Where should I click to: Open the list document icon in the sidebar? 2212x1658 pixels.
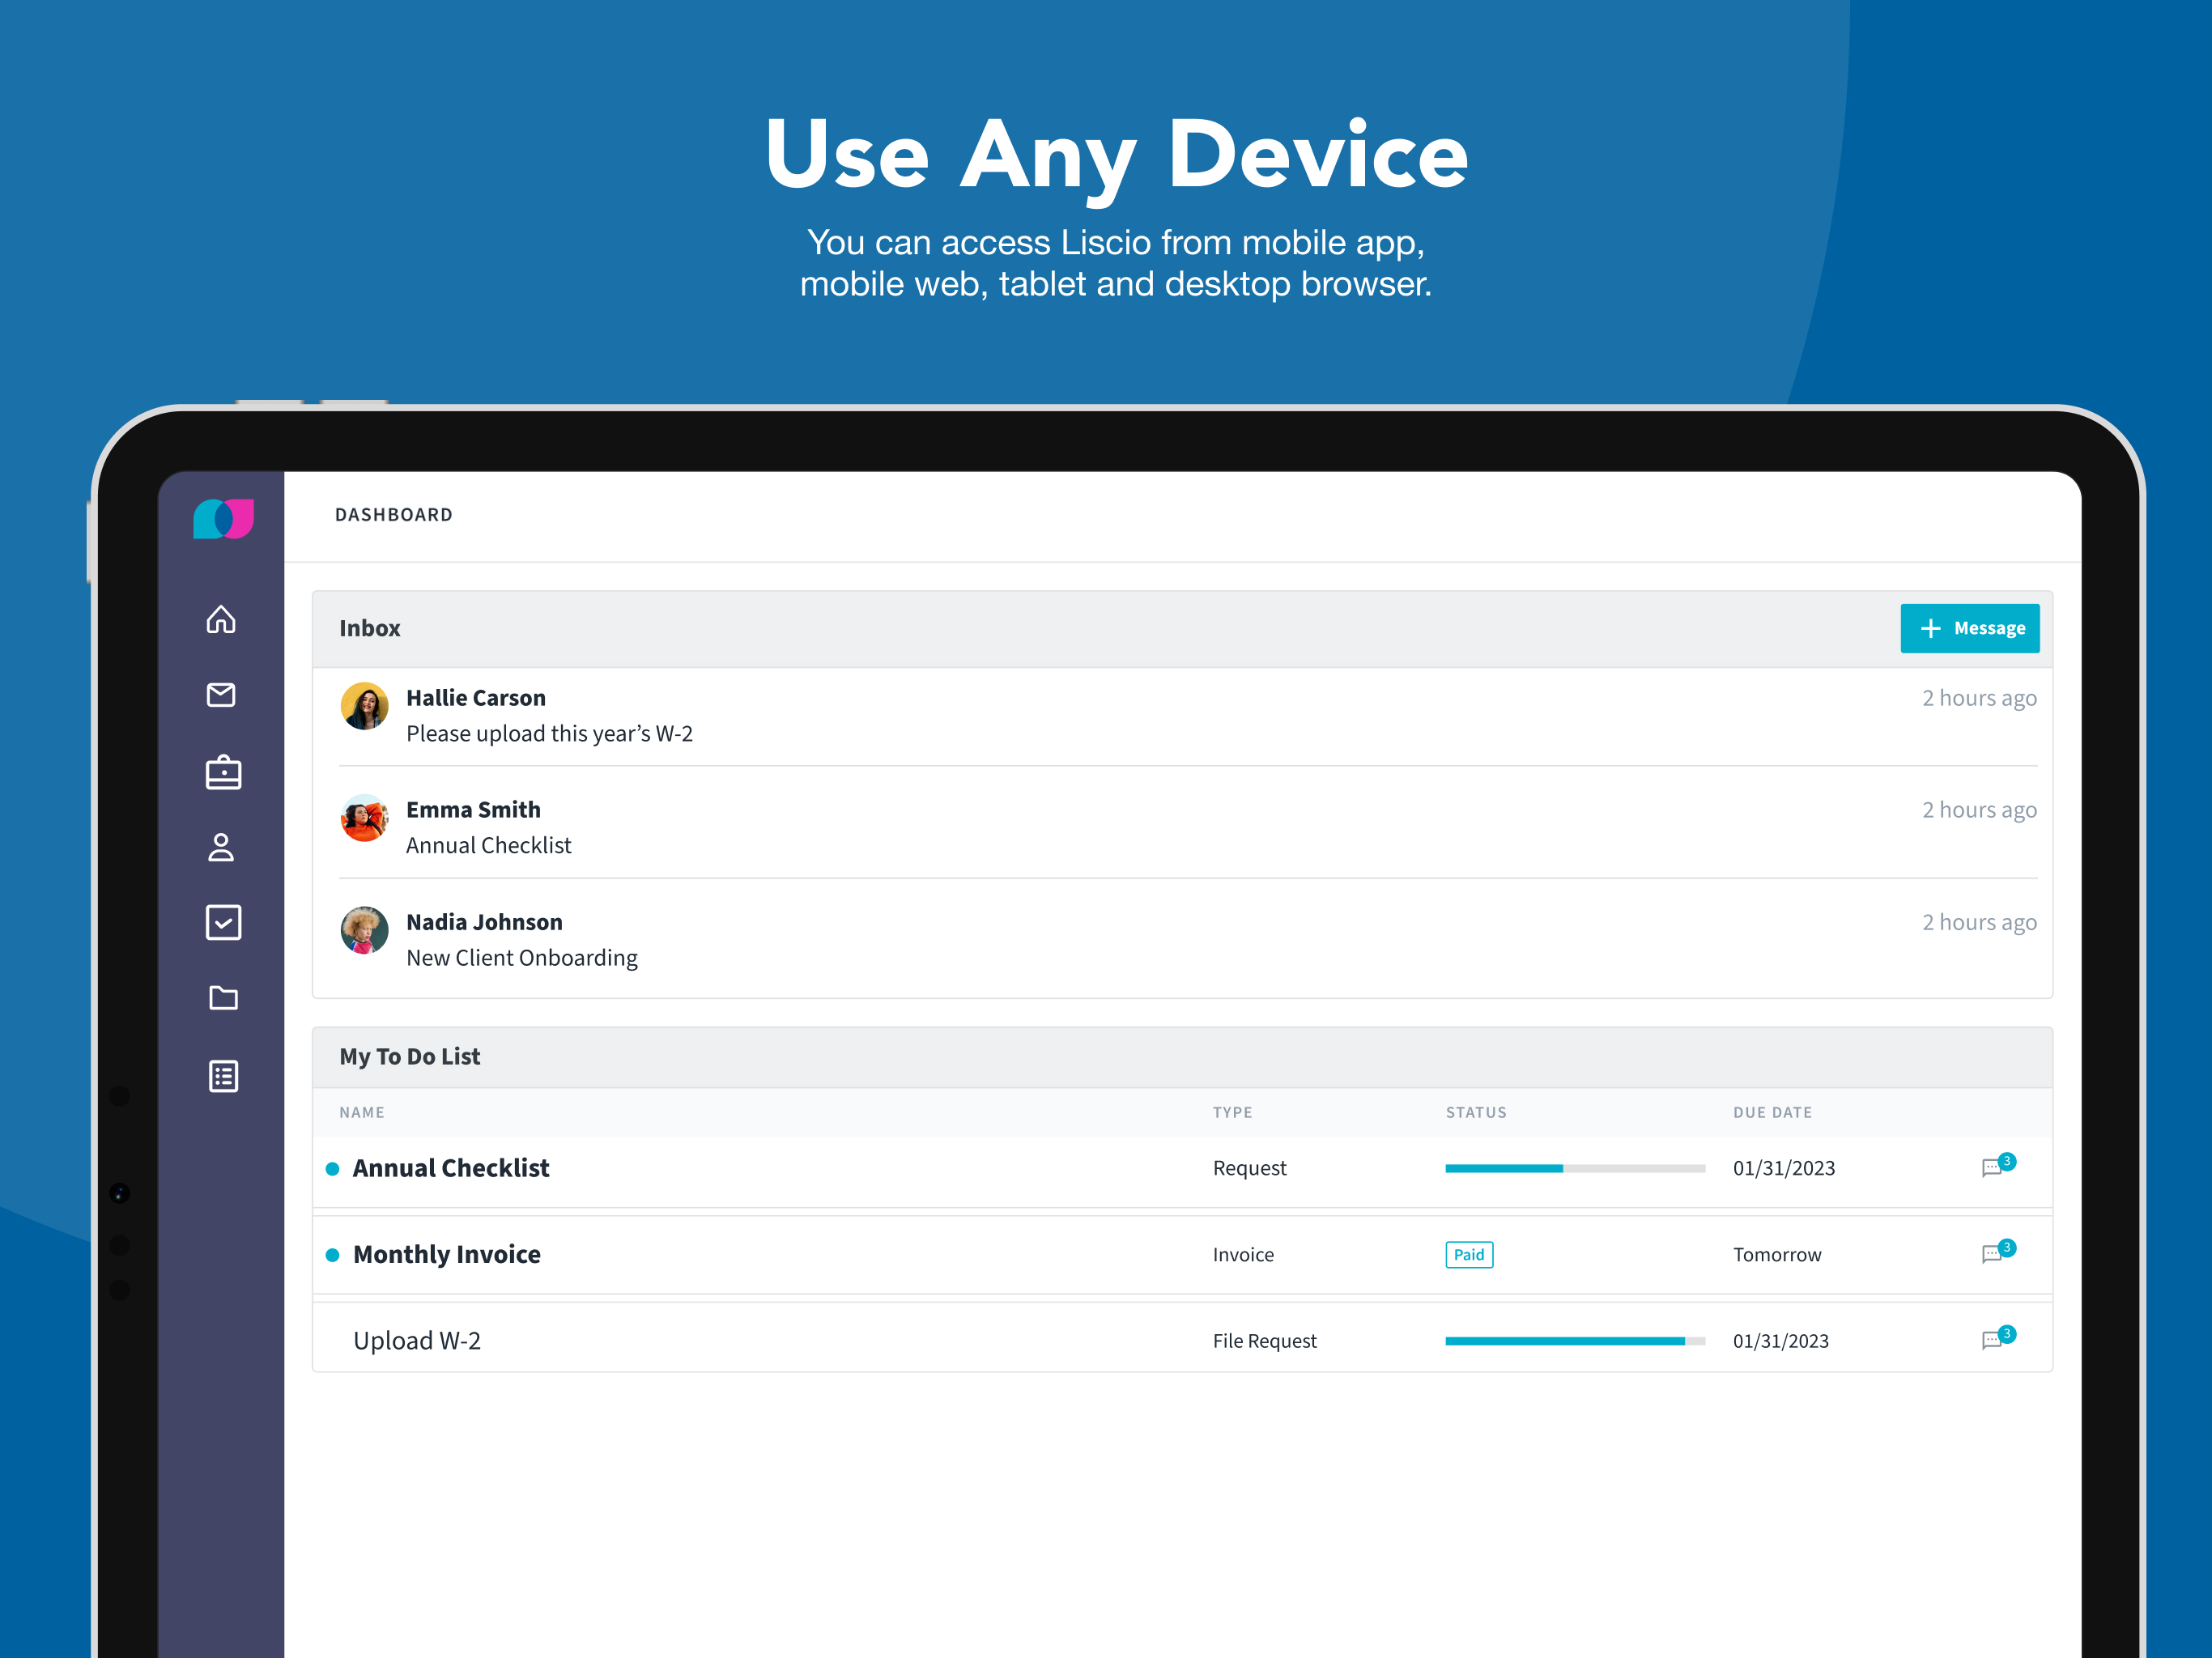tap(223, 1076)
